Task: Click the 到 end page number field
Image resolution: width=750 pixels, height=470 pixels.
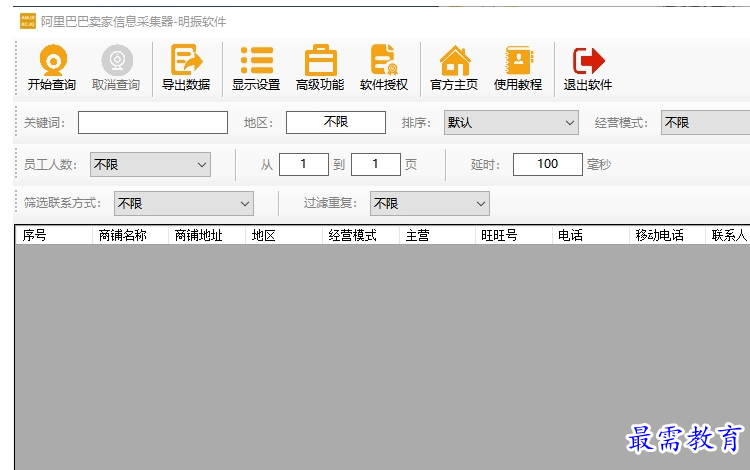Action: click(376, 164)
